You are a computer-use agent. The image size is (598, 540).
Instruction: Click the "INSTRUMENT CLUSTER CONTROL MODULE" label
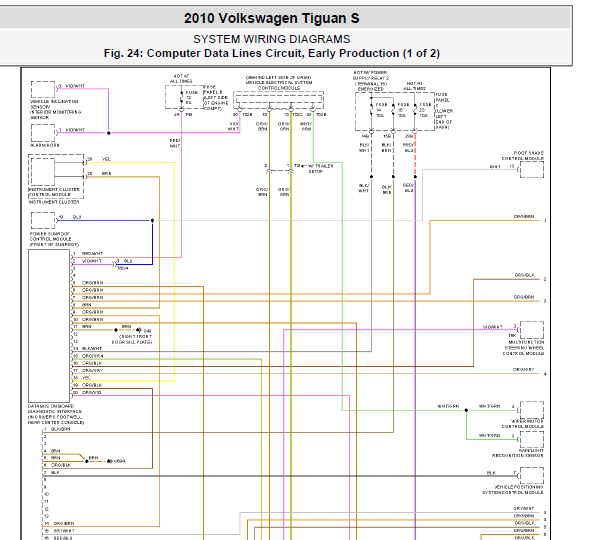click(54, 192)
